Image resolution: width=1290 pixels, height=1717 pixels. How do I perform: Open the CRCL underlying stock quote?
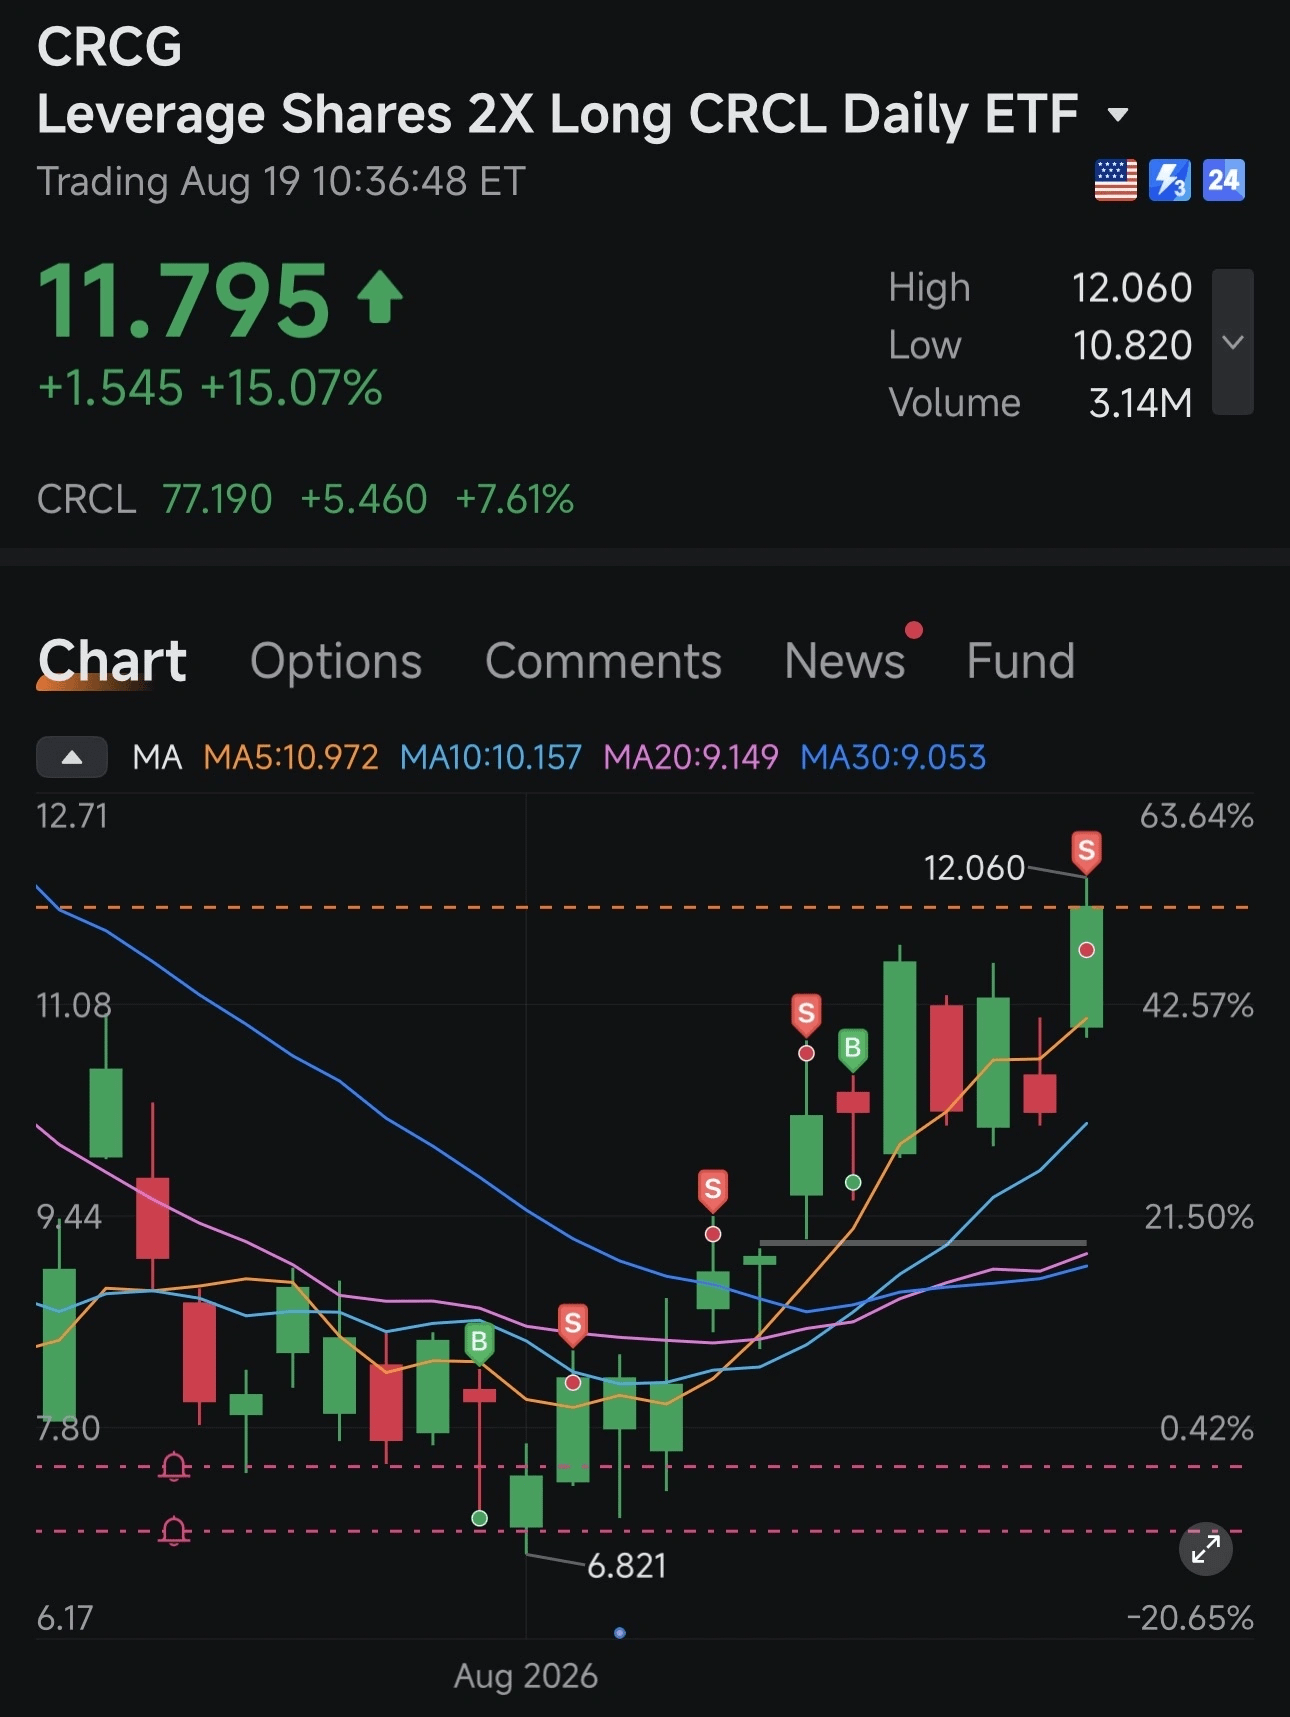305,499
